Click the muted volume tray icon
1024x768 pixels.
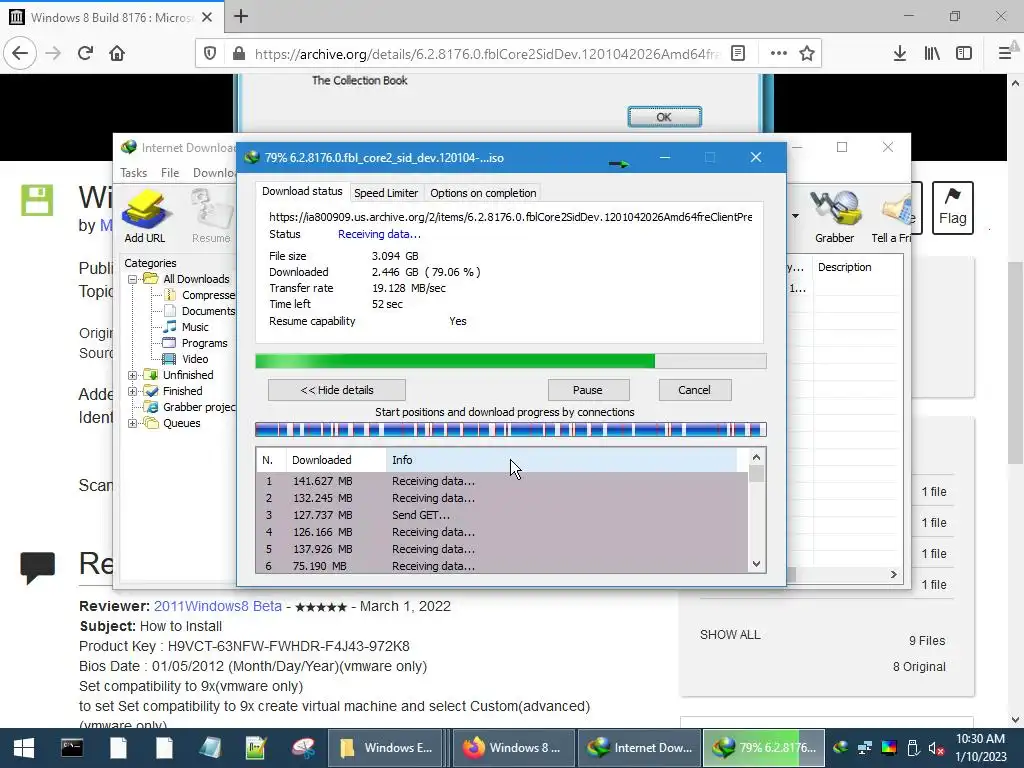coord(936,748)
